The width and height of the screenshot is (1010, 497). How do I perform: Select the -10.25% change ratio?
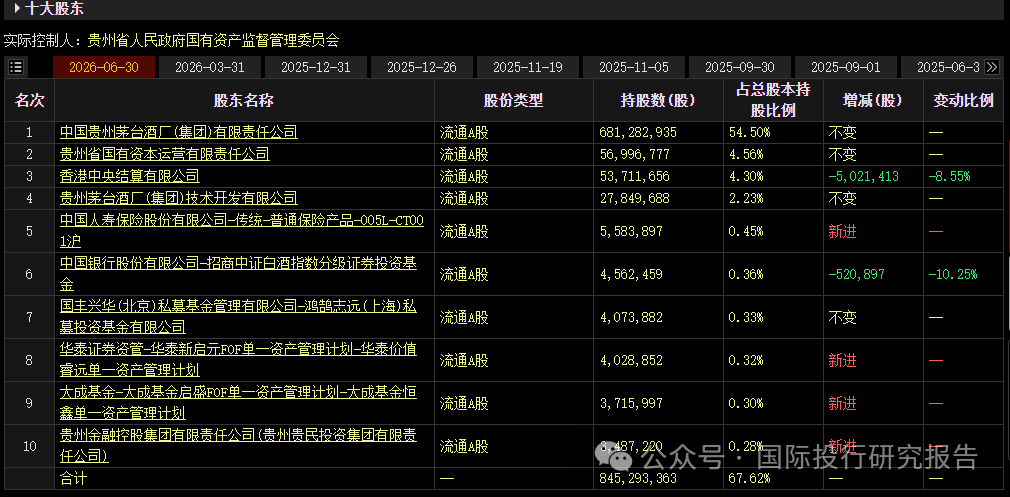[x=953, y=274]
